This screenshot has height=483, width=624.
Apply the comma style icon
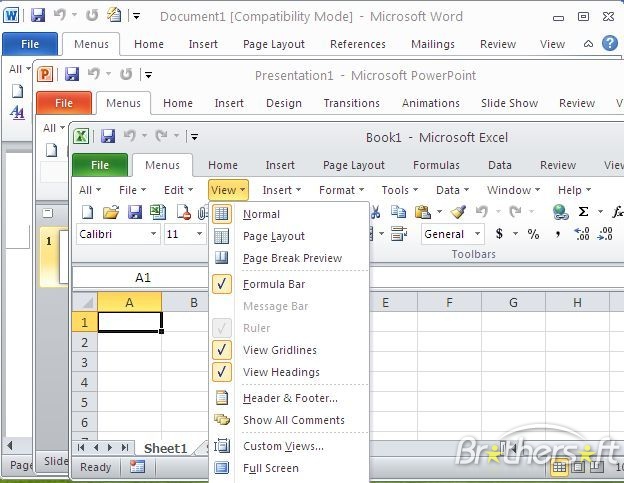(558, 235)
